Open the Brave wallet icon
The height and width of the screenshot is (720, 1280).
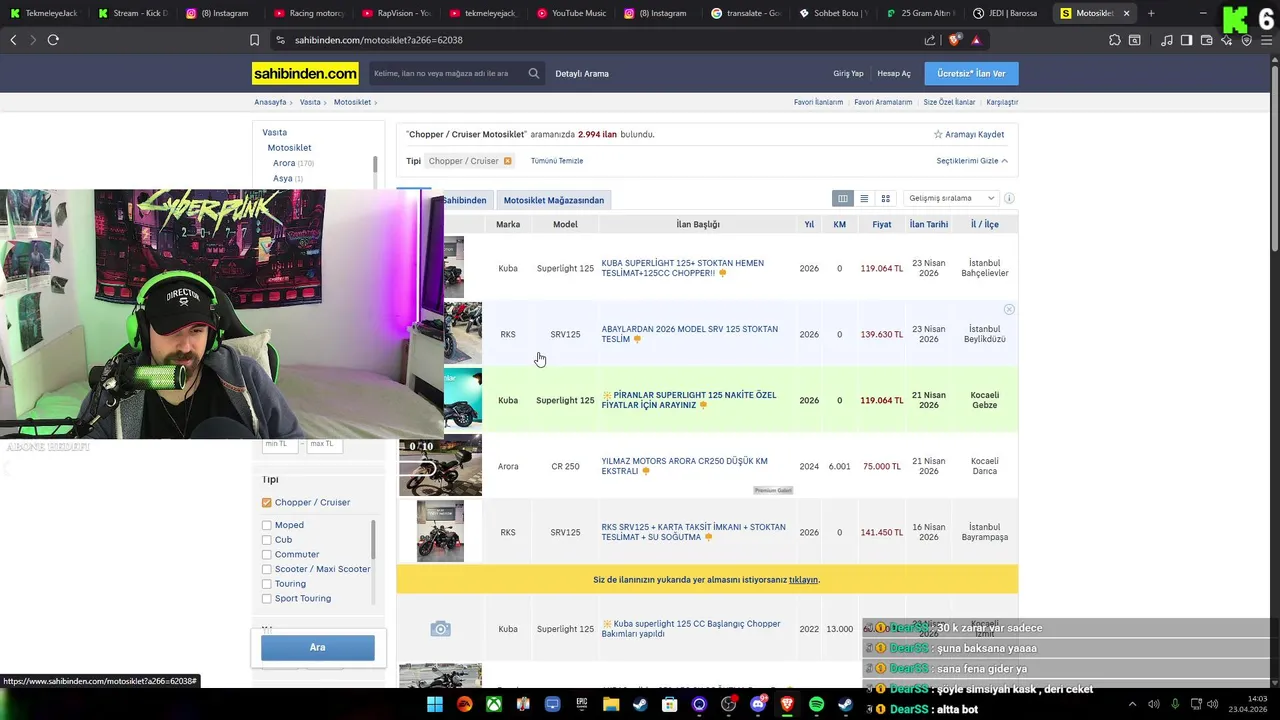tap(1207, 40)
